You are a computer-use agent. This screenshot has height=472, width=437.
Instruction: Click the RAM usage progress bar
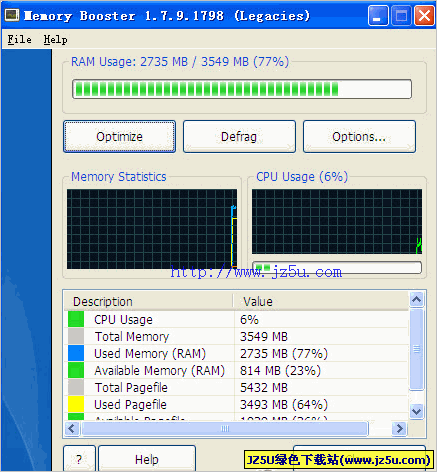tap(242, 89)
